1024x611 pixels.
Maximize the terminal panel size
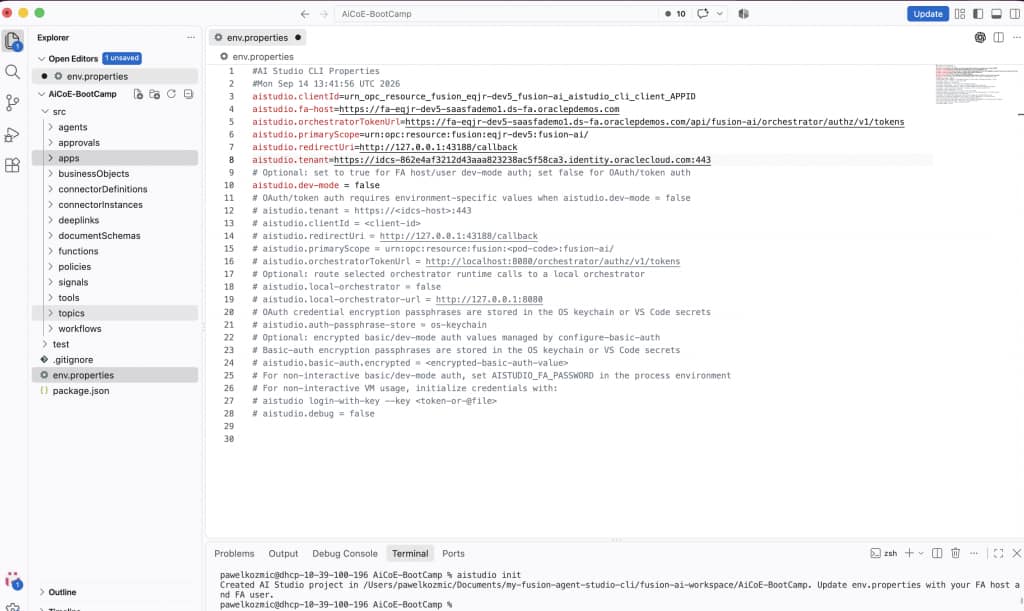pos(998,553)
